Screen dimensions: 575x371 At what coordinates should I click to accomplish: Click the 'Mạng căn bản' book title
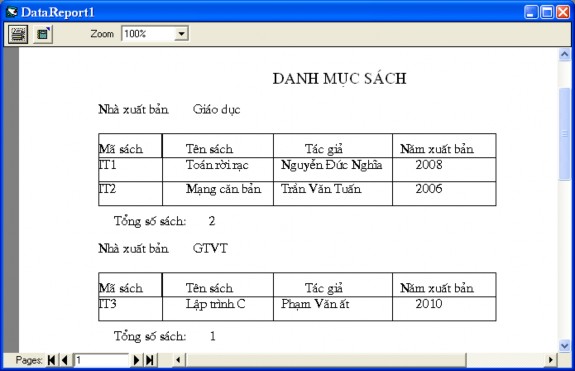(x=223, y=189)
